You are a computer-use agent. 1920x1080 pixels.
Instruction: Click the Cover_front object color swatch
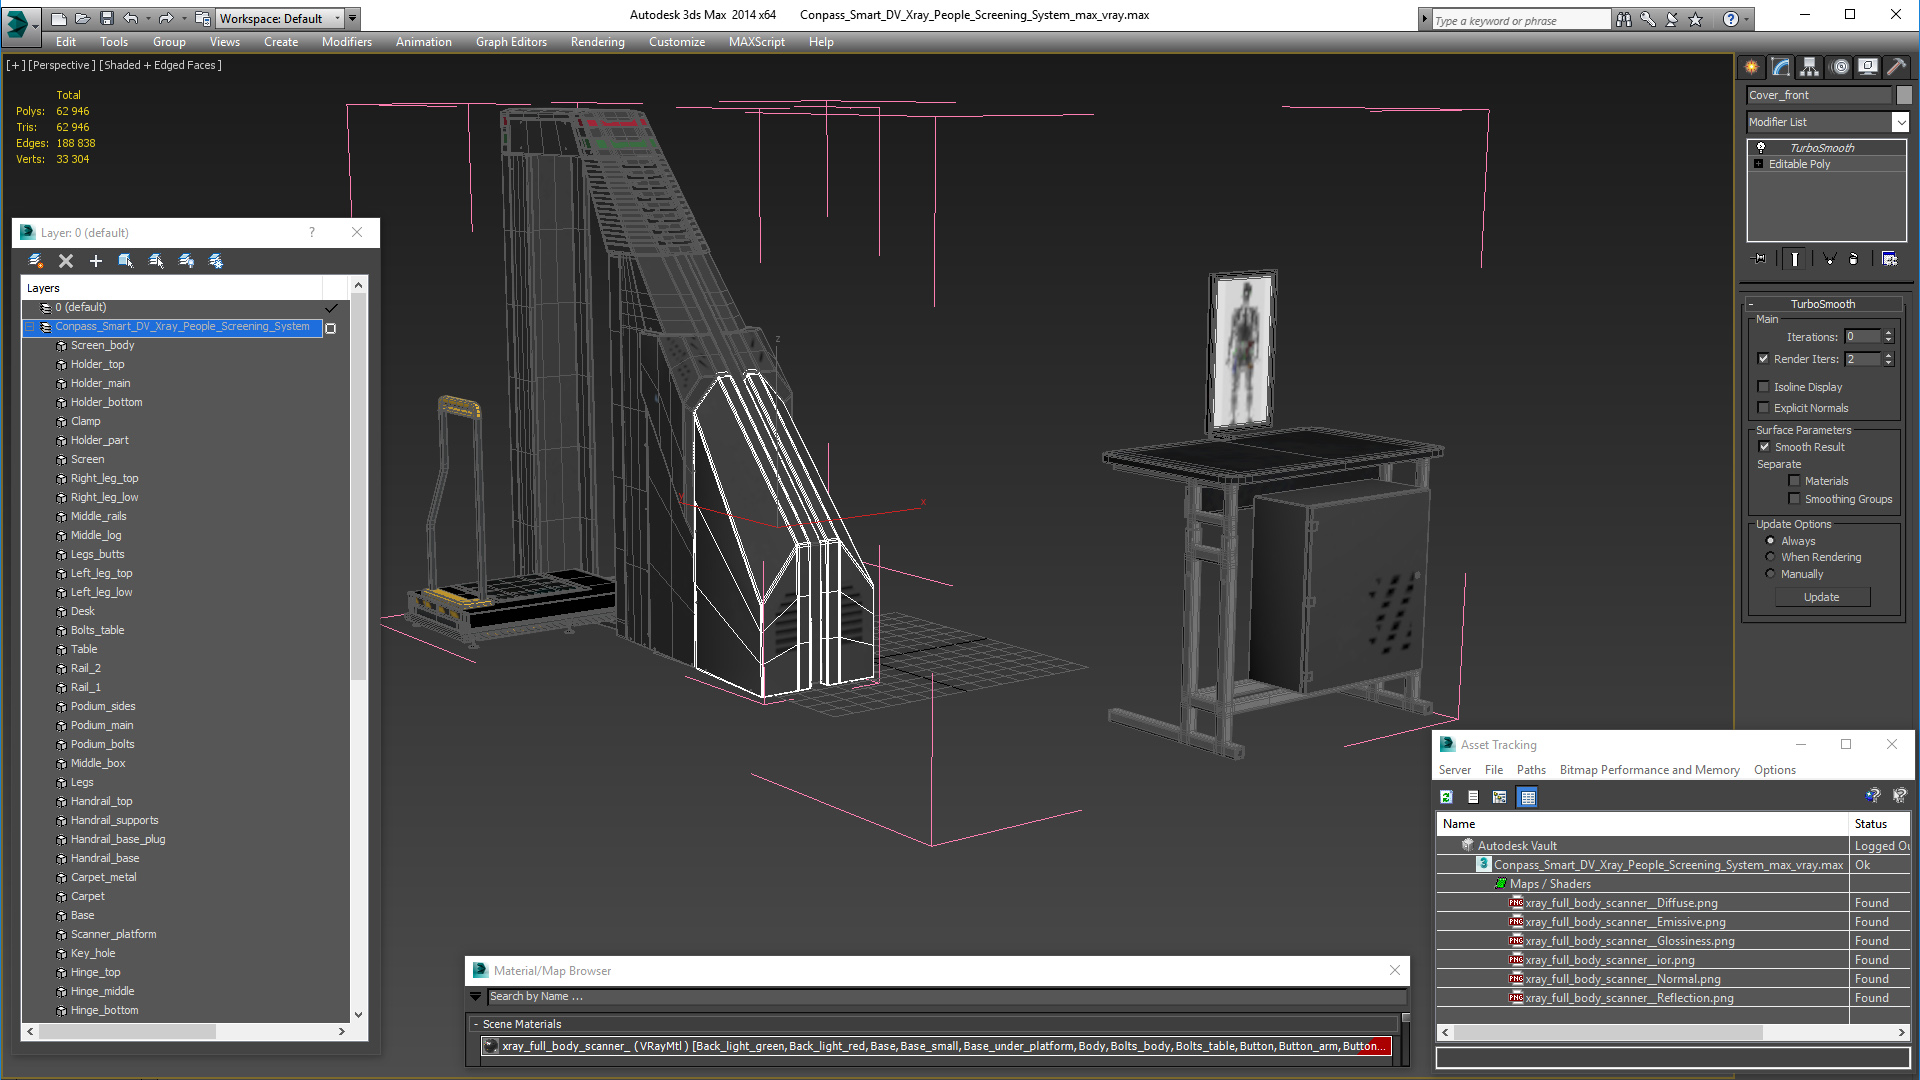point(1904,95)
